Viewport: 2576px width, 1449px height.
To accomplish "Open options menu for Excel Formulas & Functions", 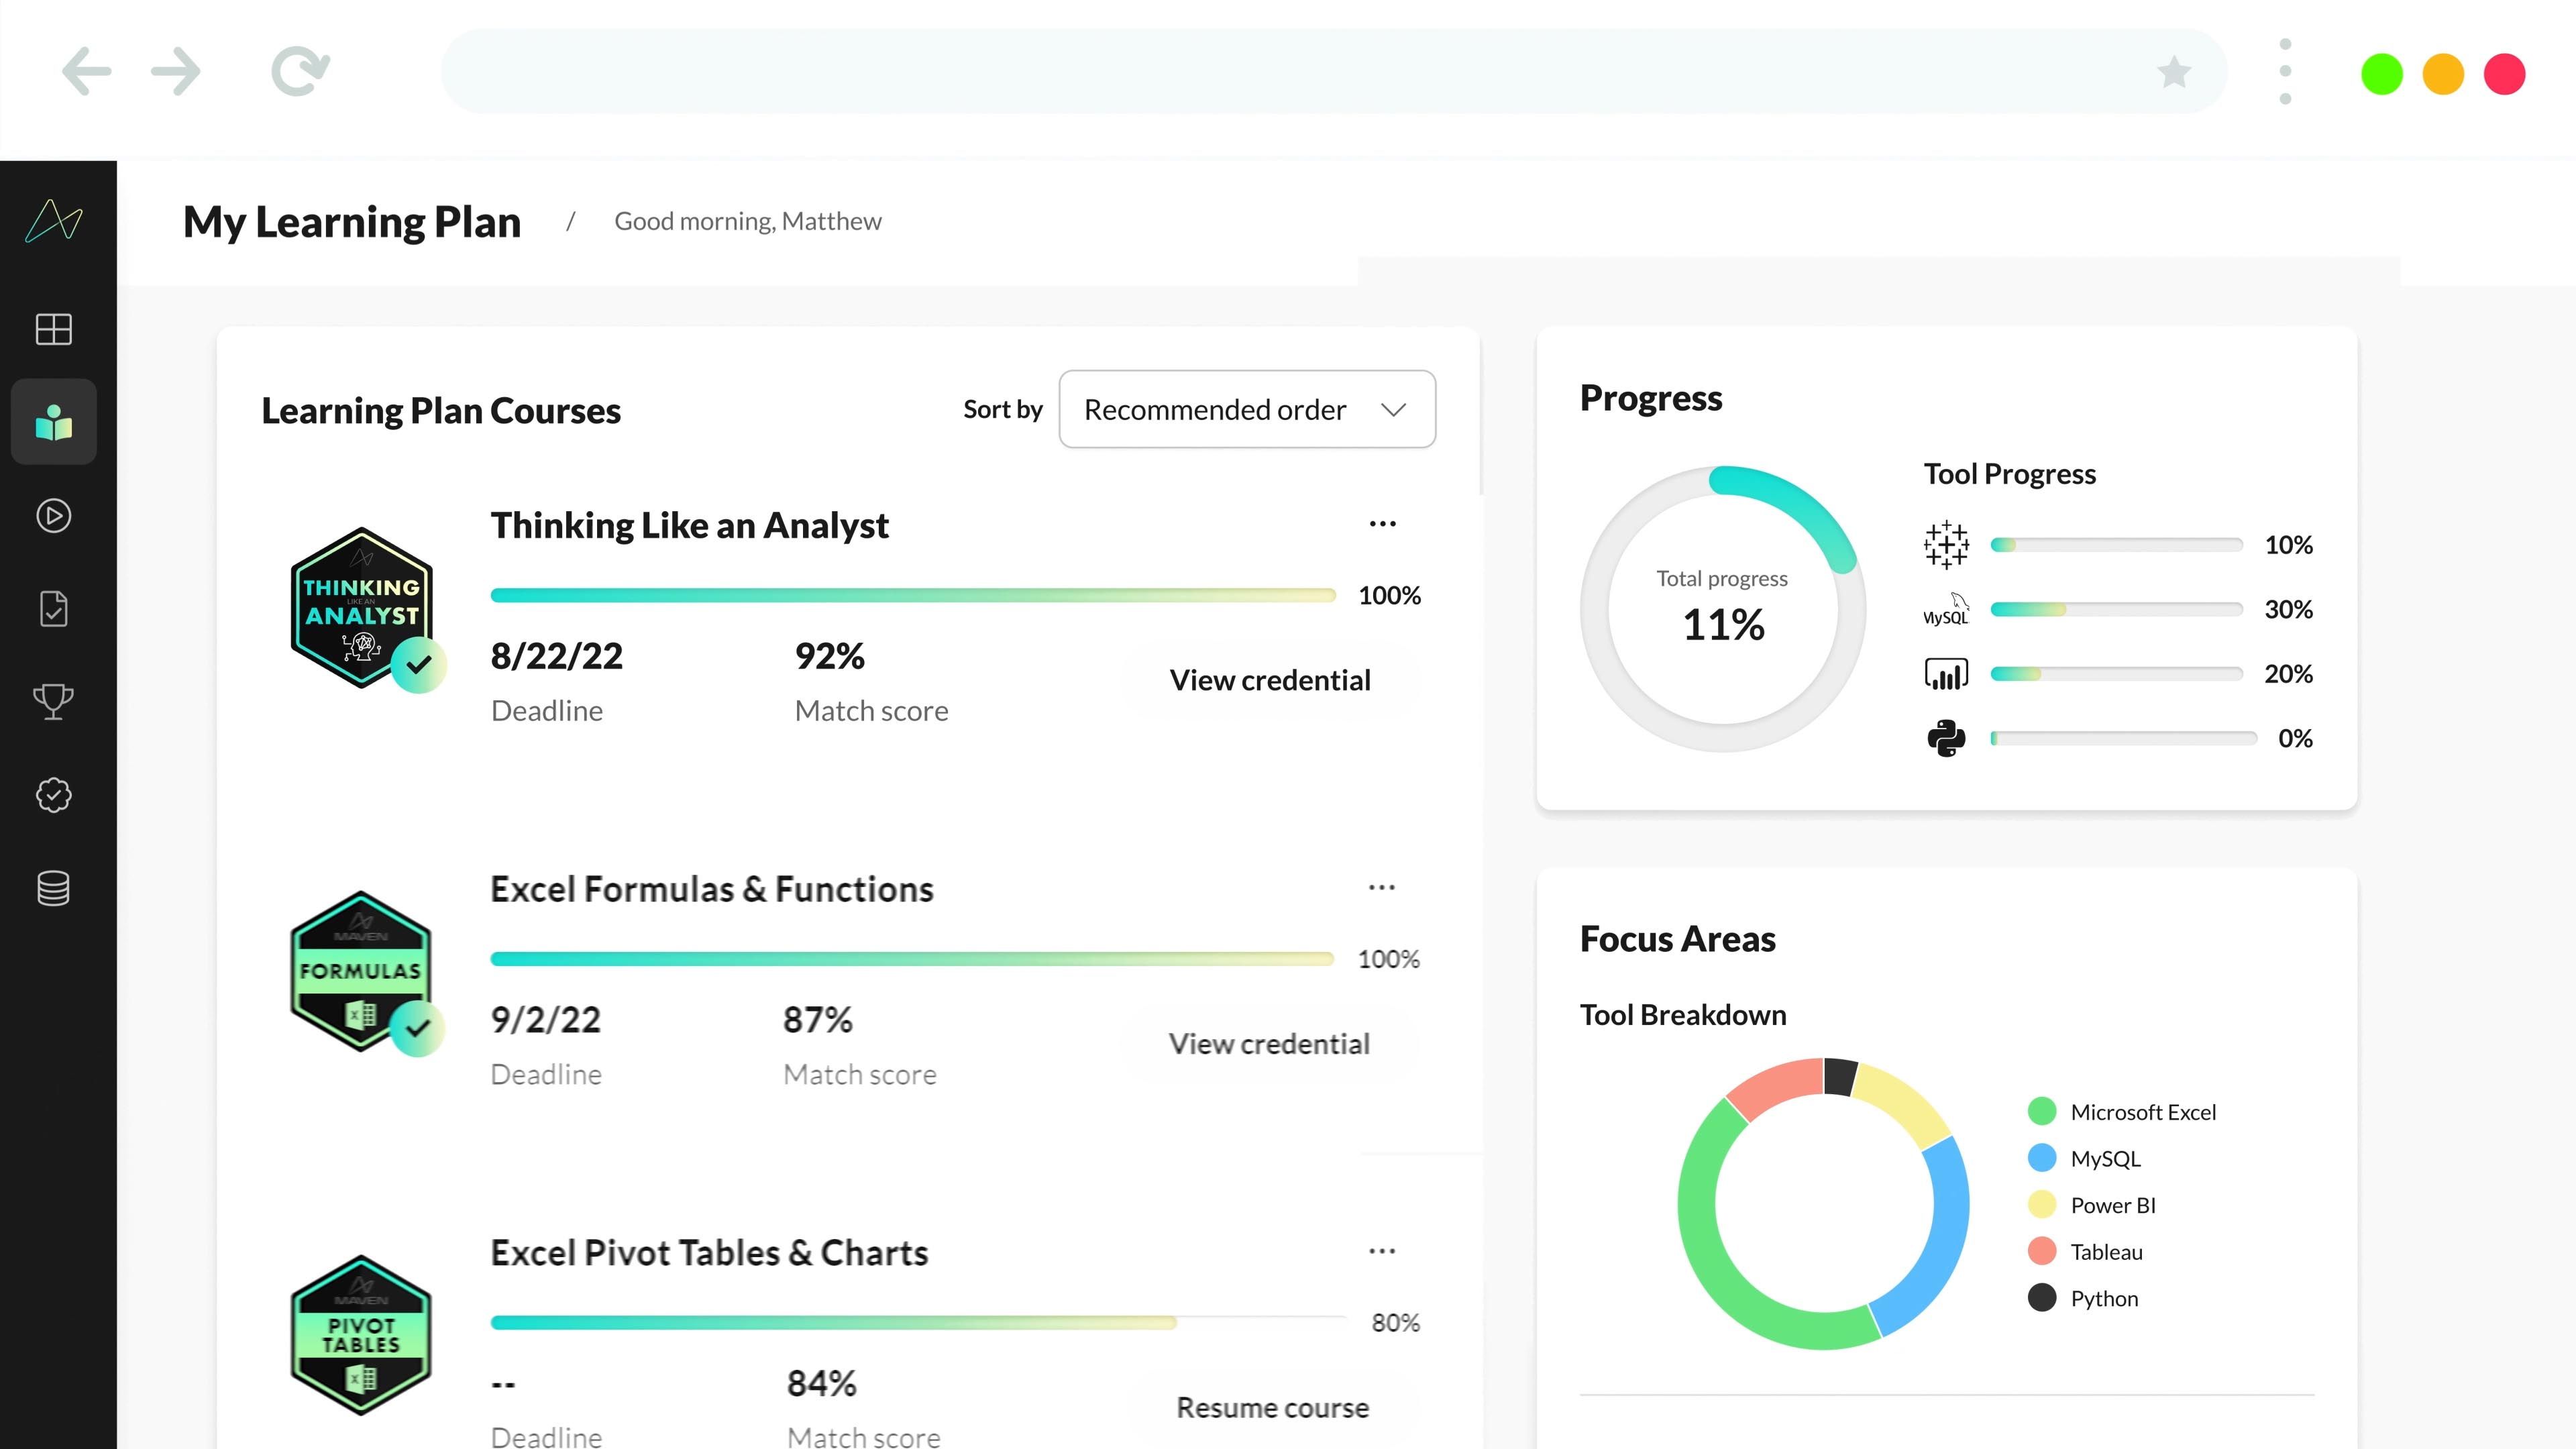I will (1382, 887).
